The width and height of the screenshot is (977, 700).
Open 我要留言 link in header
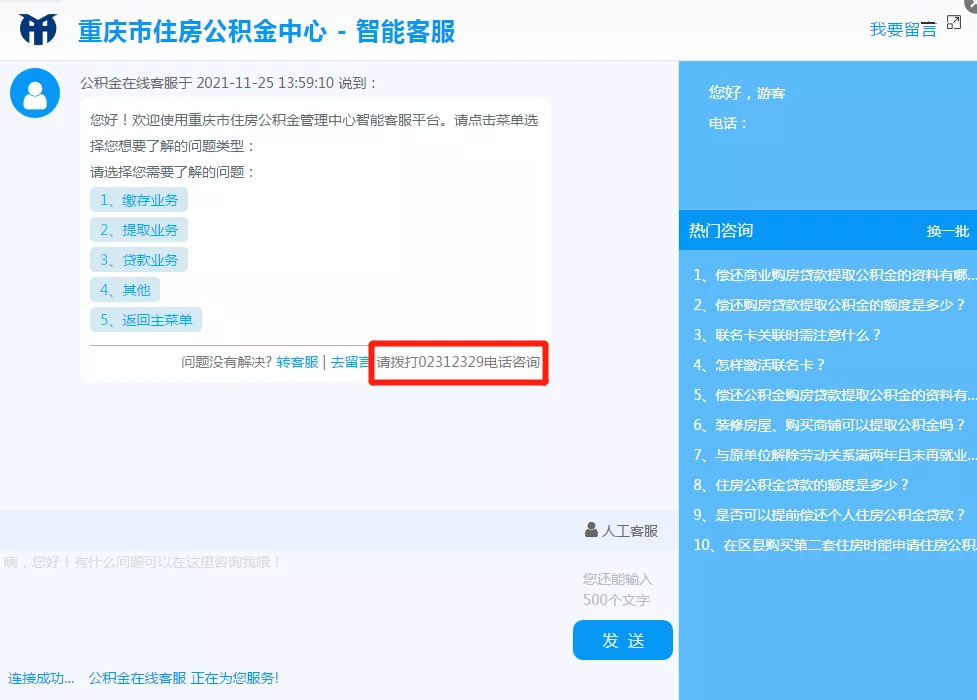(x=903, y=29)
